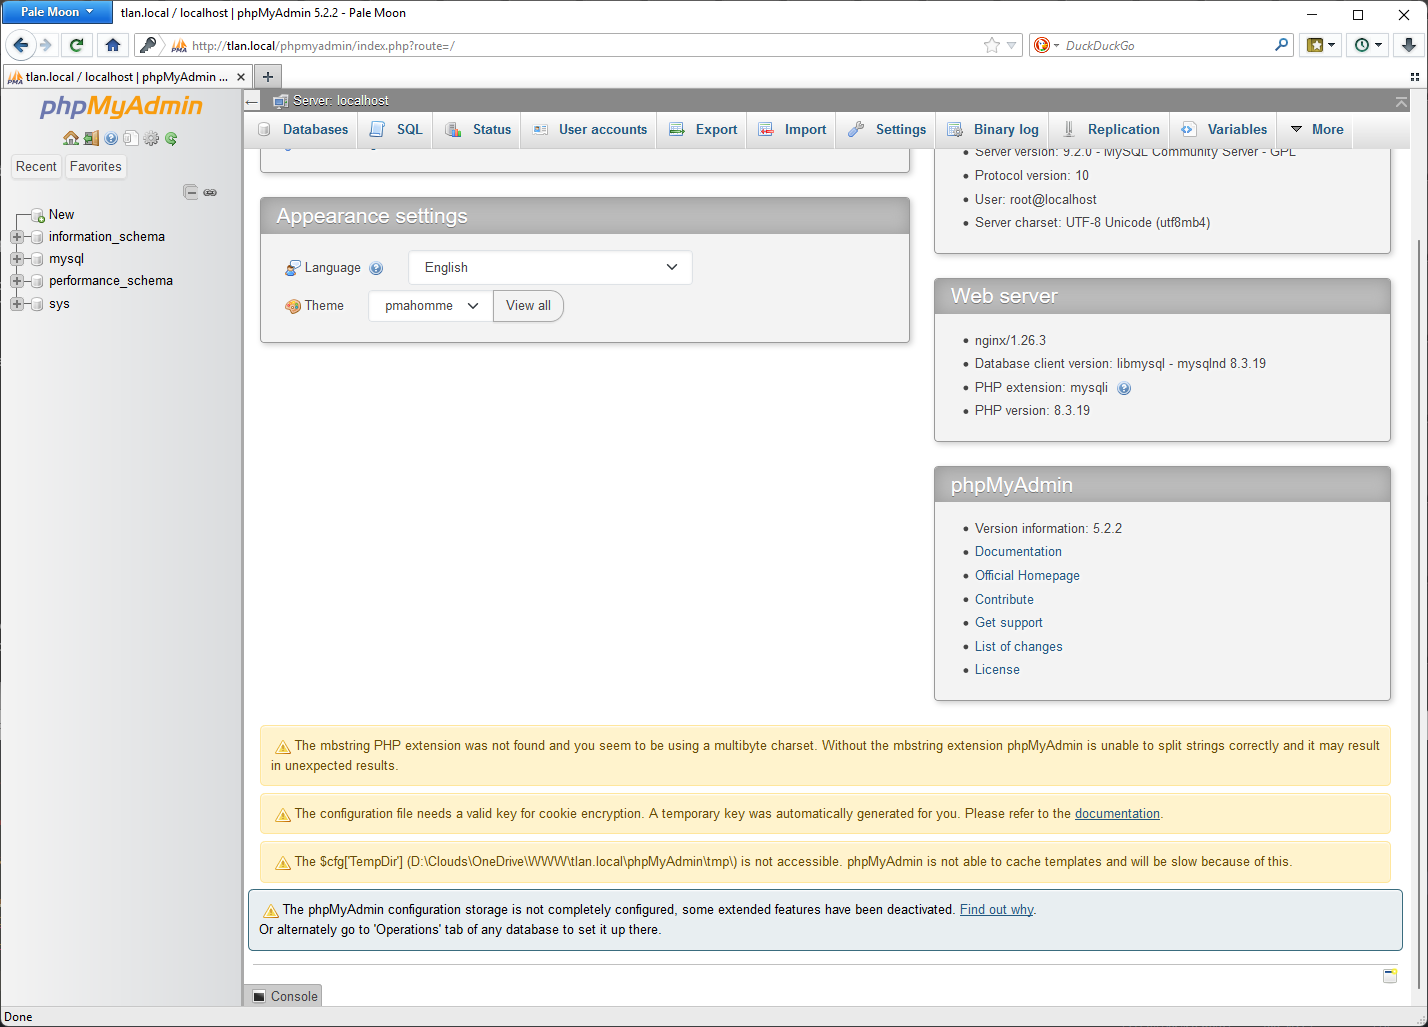Switch to the SQL tab
The height and width of the screenshot is (1027, 1428).
pos(396,129)
